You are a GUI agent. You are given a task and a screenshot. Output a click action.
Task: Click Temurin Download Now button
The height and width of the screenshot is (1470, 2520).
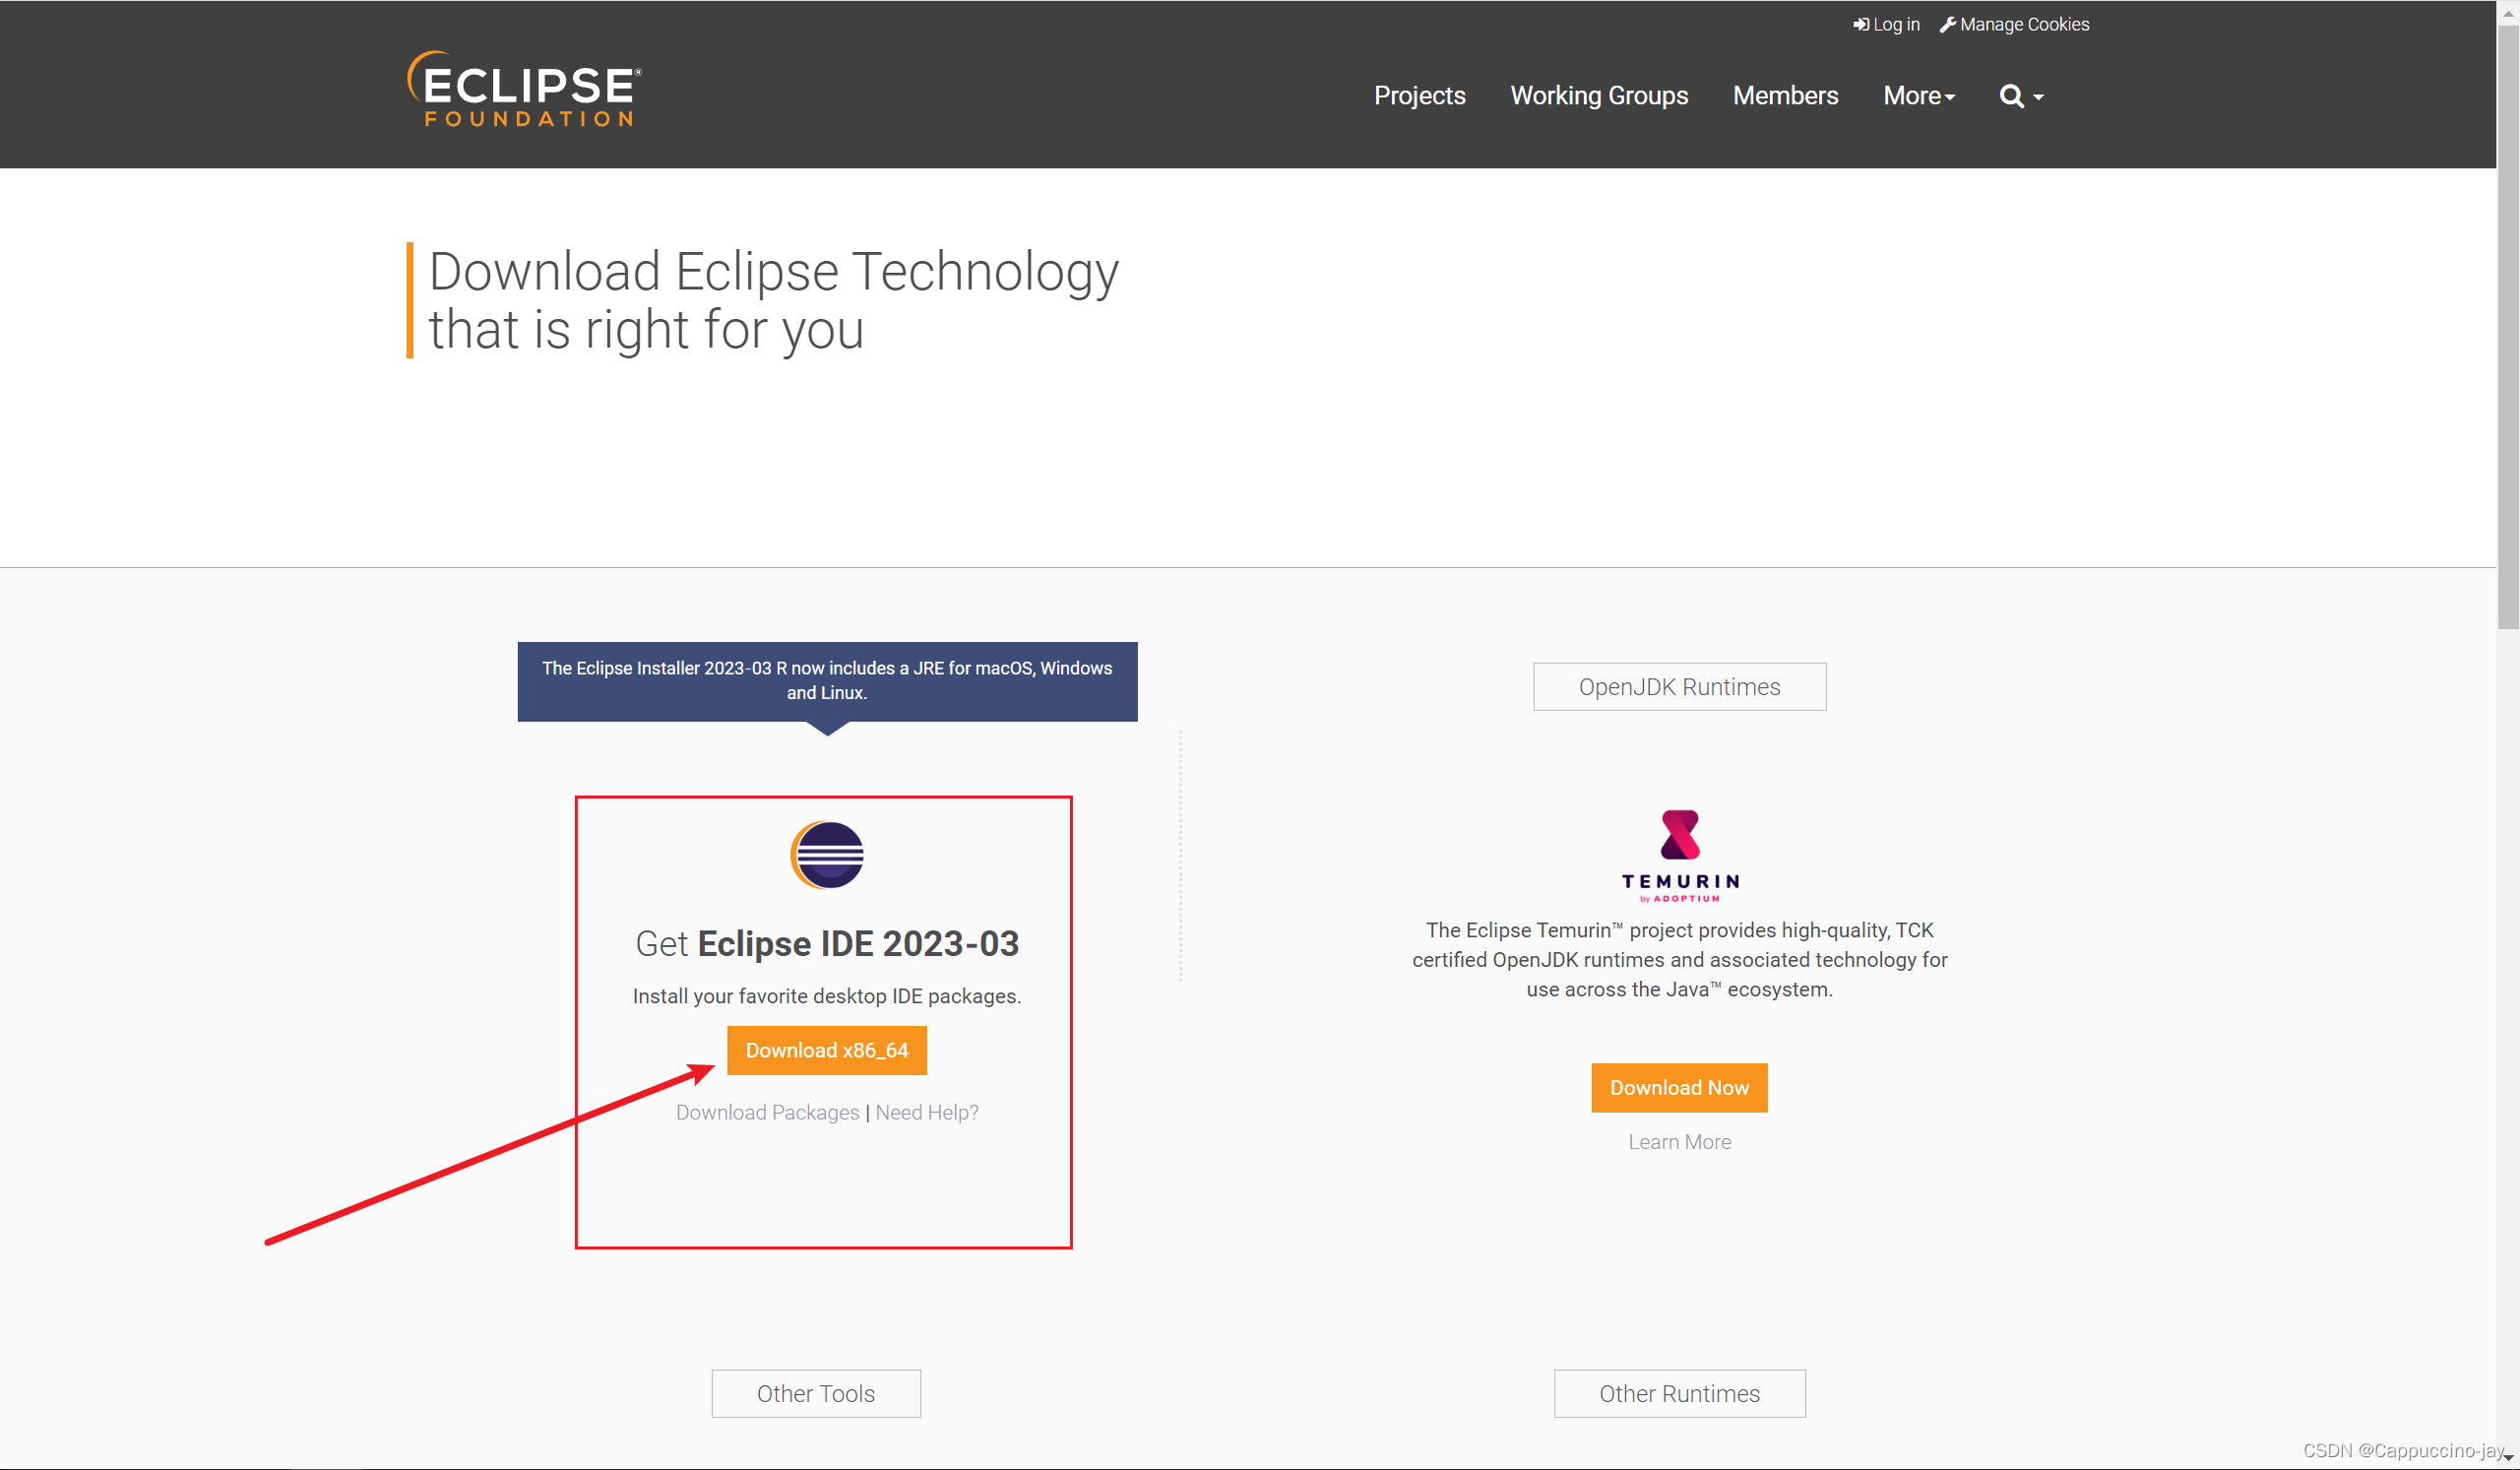coord(1679,1087)
